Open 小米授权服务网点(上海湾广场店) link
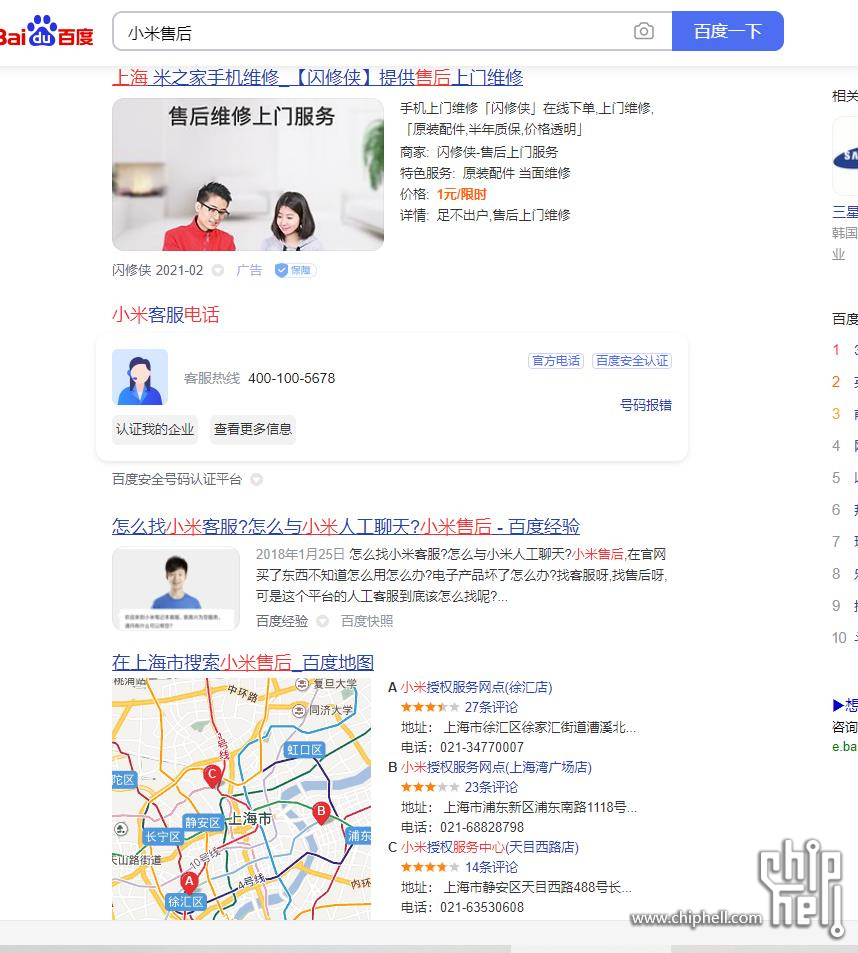858x953 pixels. click(x=496, y=768)
